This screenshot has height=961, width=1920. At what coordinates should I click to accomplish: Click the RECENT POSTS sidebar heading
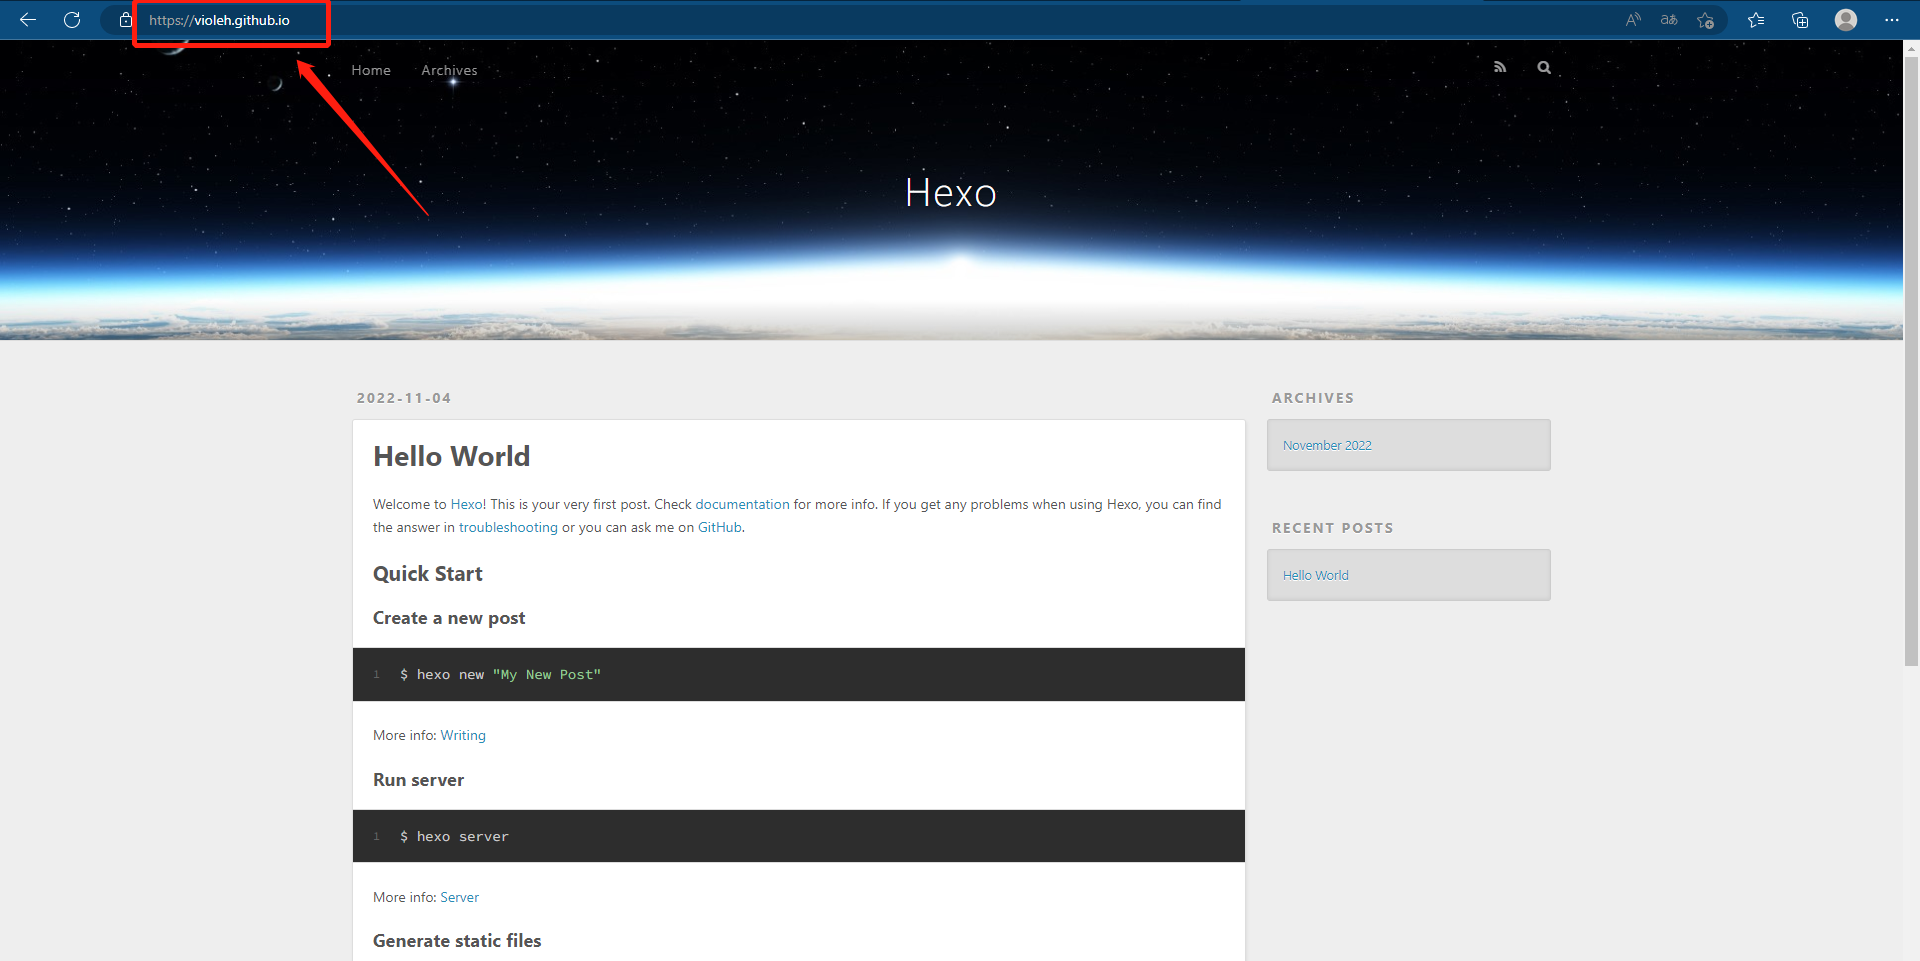(1332, 528)
